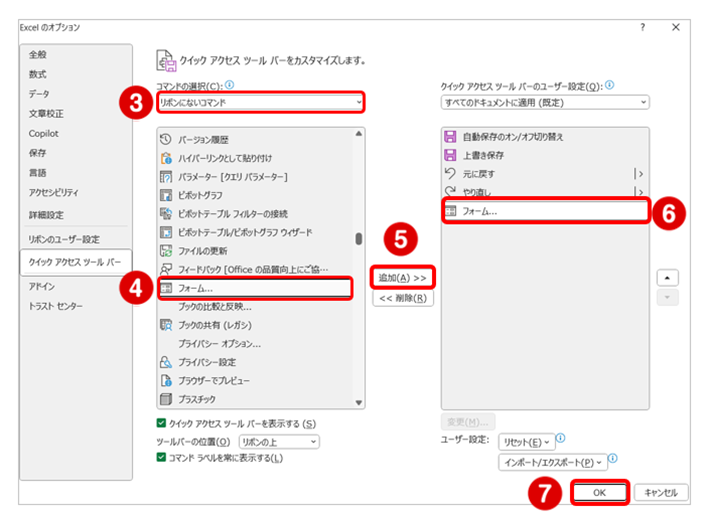The height and width of the screenshot is (513, 710).
Task: Open すべてのドキュメントに適用 dropdown
Action: point(545,102)
